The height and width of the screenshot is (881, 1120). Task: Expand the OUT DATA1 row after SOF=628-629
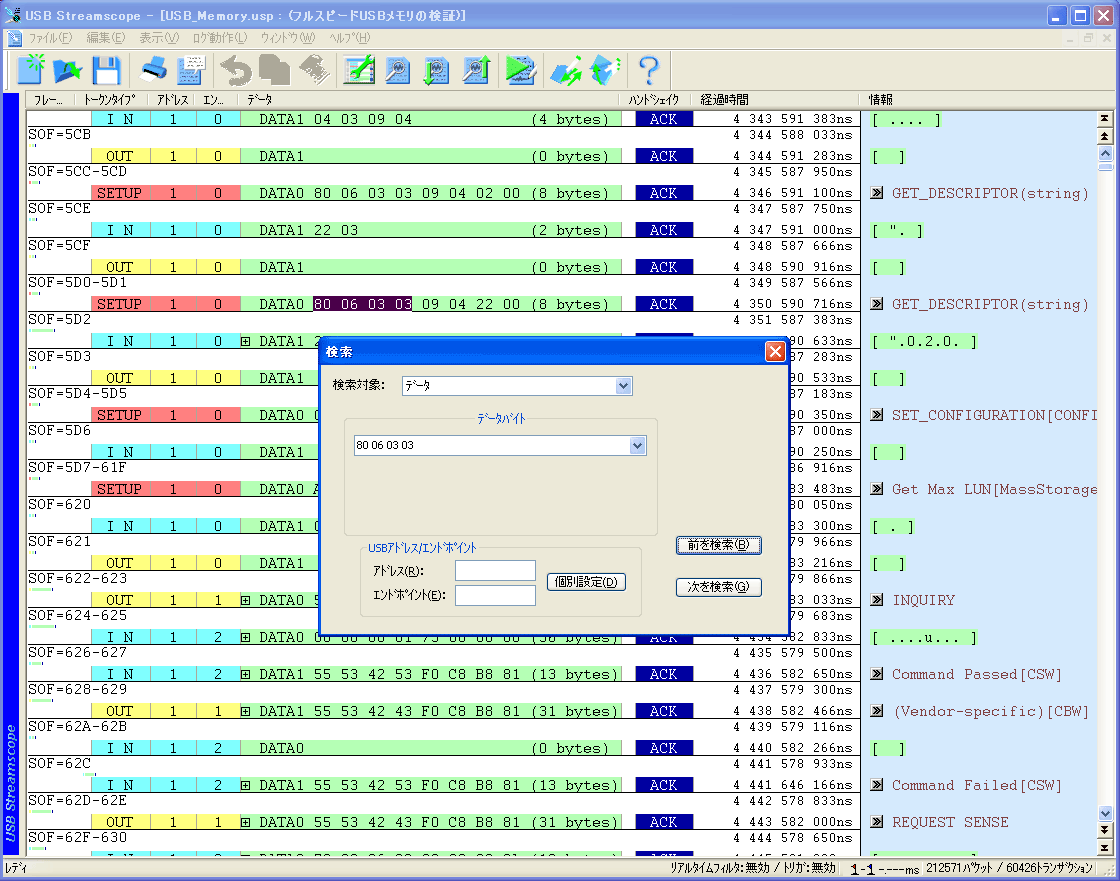(245, 712)
